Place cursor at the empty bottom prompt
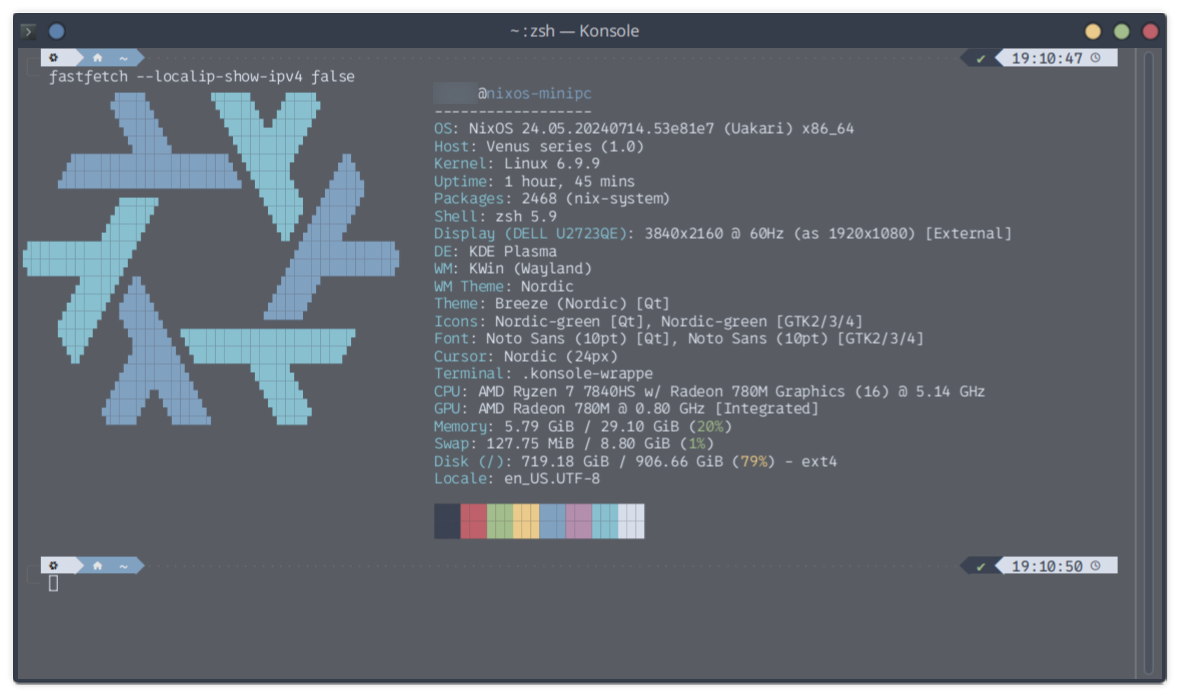 (x=54, y=583)
